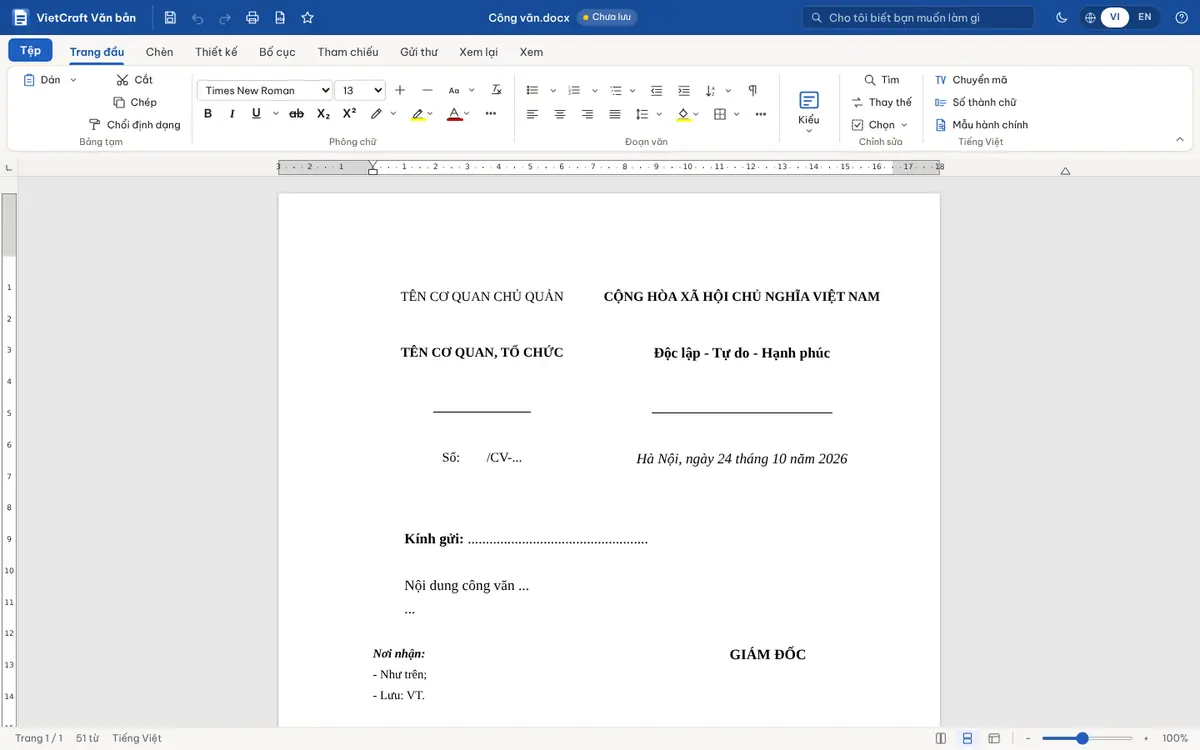Justify the paragraph text
Viewport: 1200px width, 750px height.
click(x=615, y=114)
